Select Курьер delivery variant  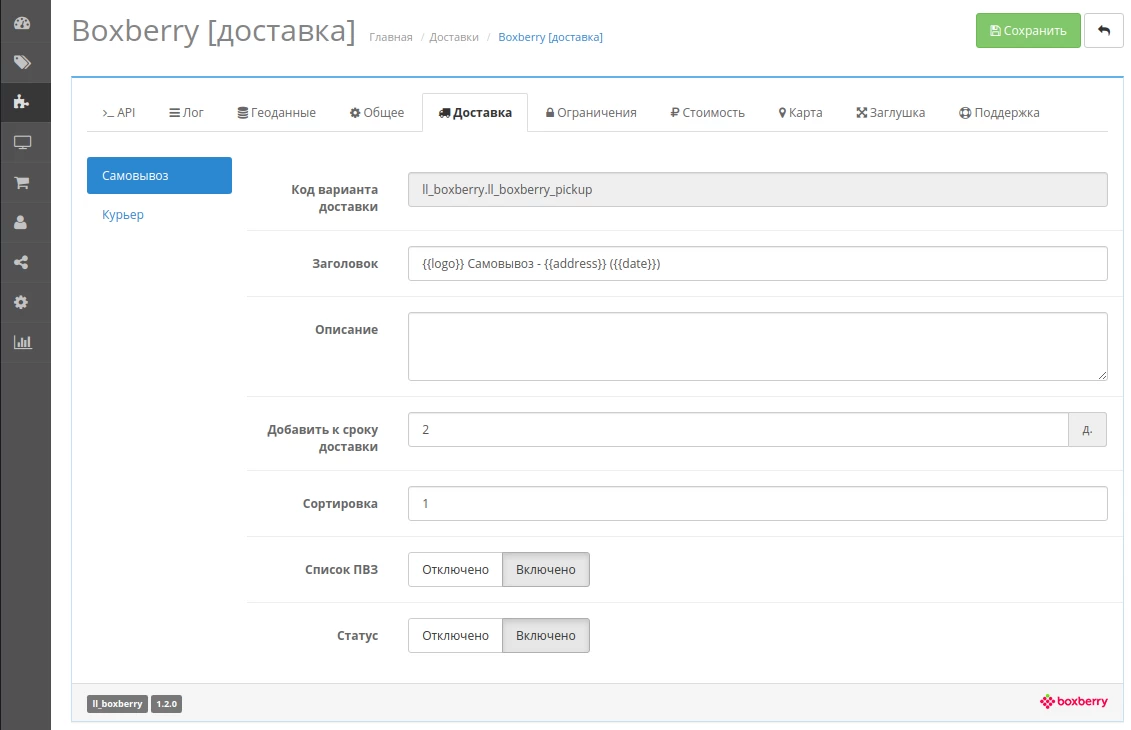point(123,214)
